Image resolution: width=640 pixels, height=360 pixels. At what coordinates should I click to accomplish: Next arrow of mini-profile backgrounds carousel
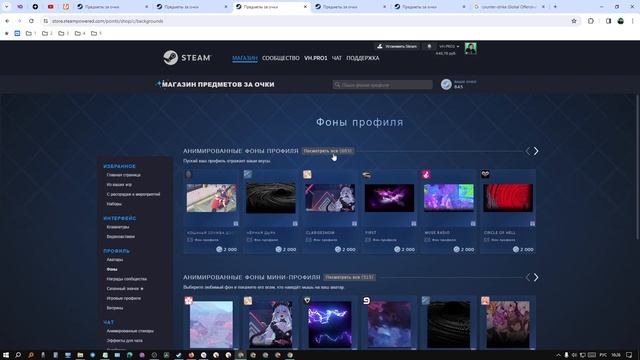536,277
